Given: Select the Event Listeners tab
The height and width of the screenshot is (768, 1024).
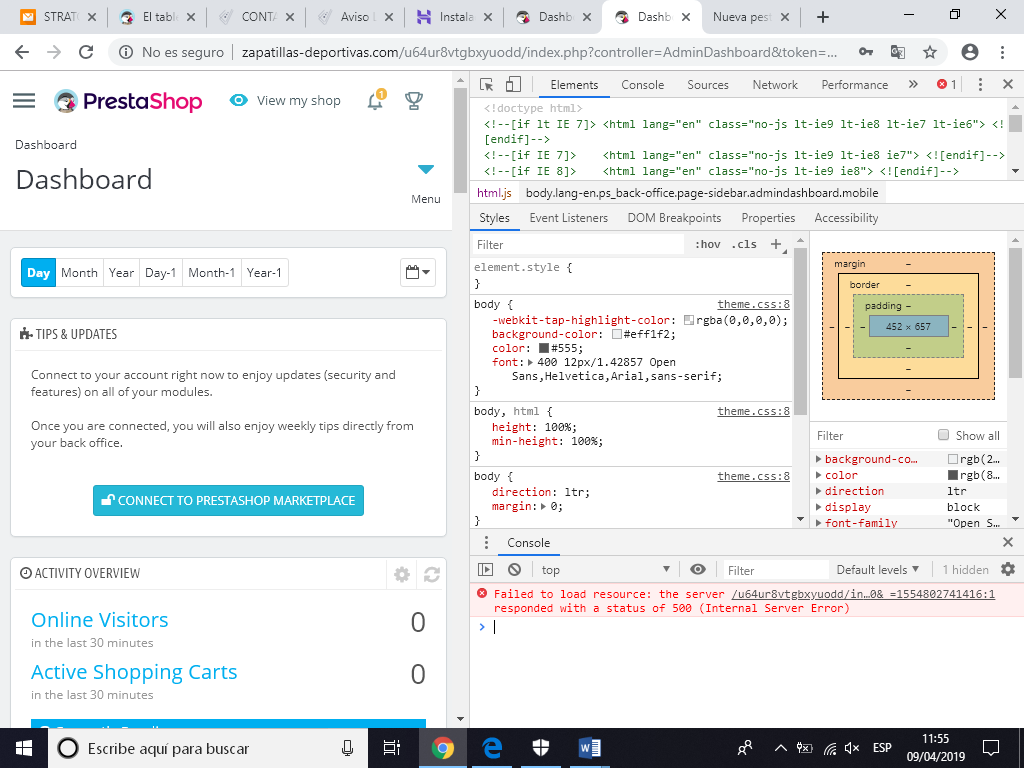Looking at the screenshot, I should pyautogui.click(x=568, y=218).
